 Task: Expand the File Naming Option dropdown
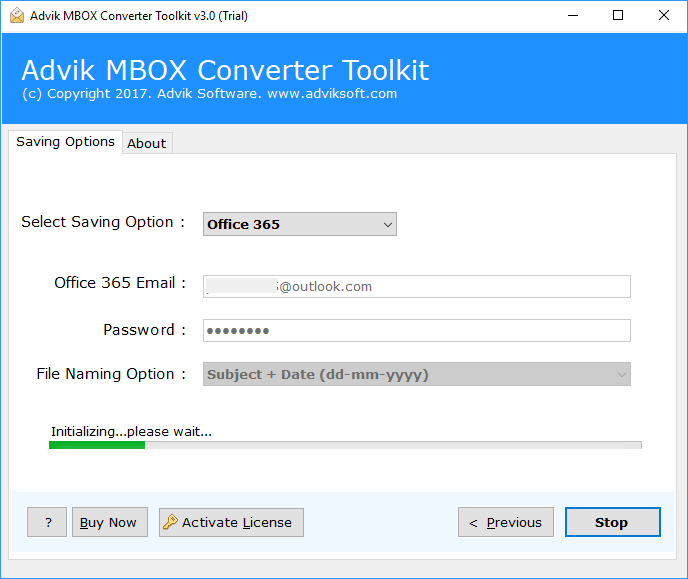click(416, 374)
